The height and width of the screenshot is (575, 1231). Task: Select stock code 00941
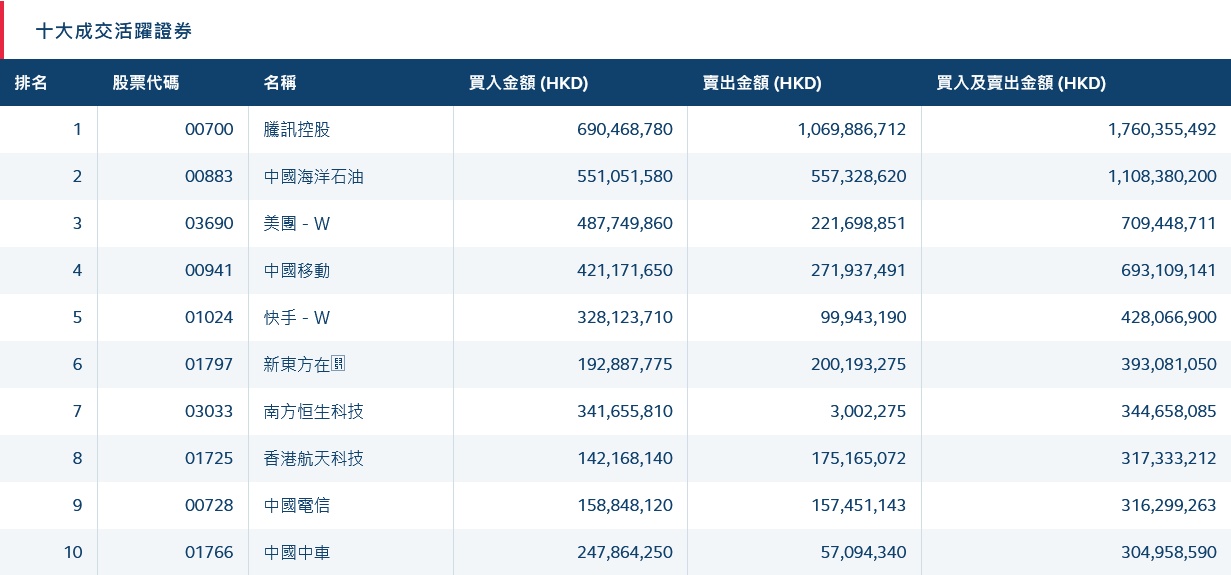click(x=209, y=270)
